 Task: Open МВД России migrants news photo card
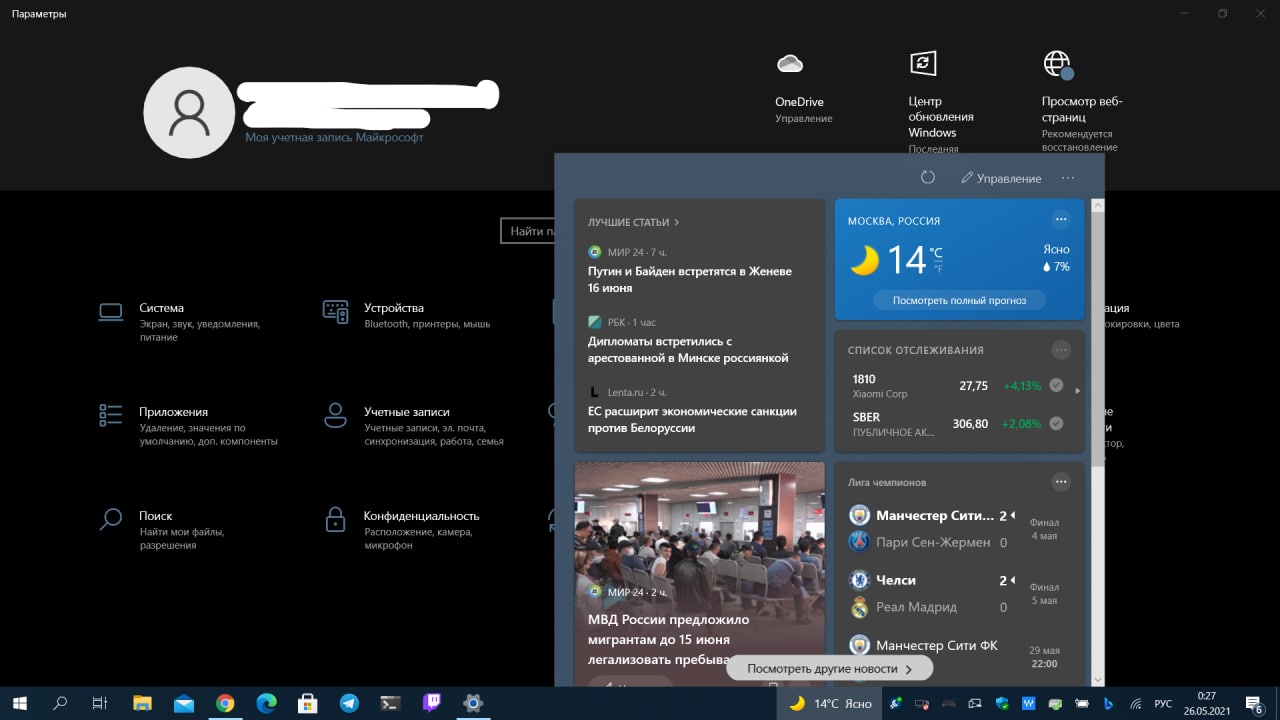[699, 573]
